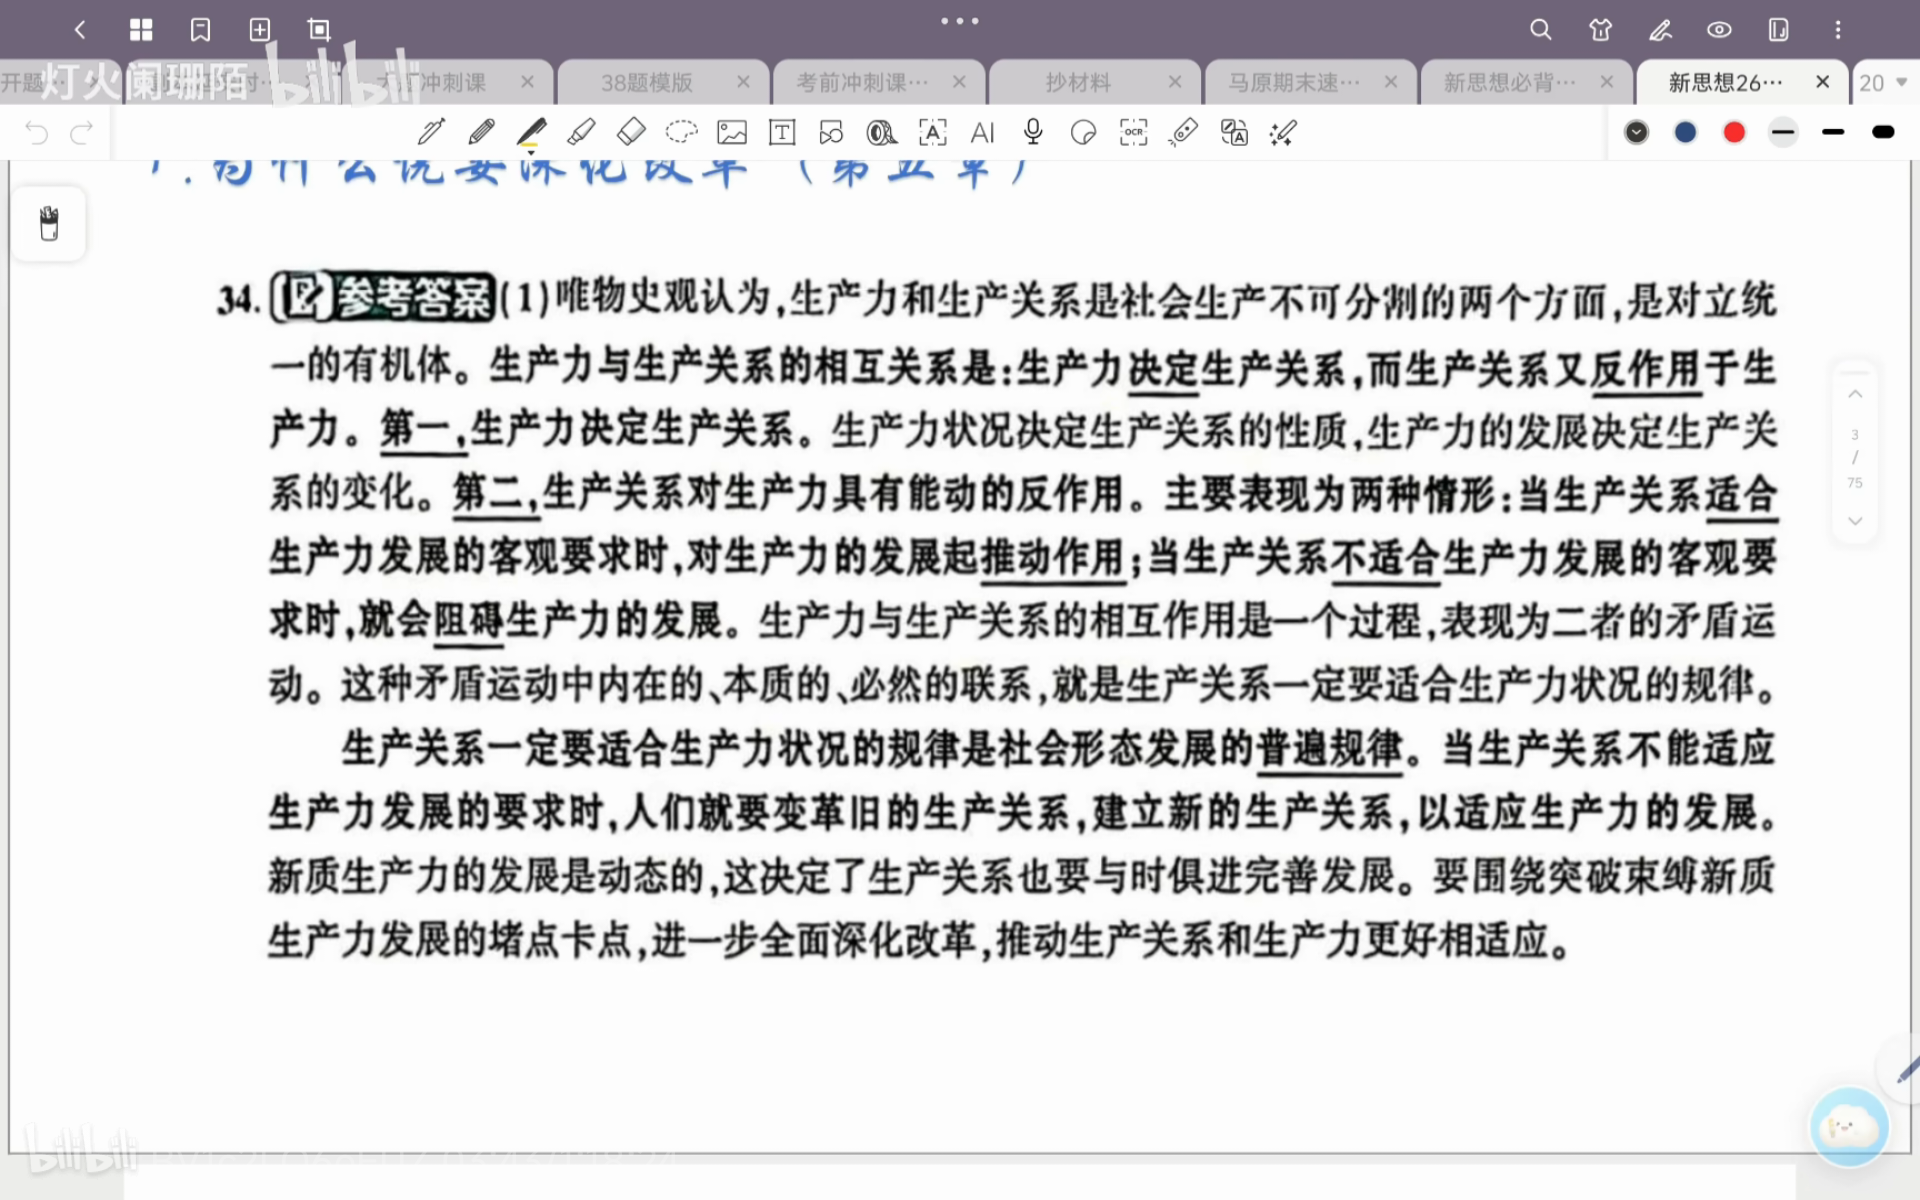Open the AI assistant tool
The height and width of the screenshot is (1200, 1920).
pos(983,132)
